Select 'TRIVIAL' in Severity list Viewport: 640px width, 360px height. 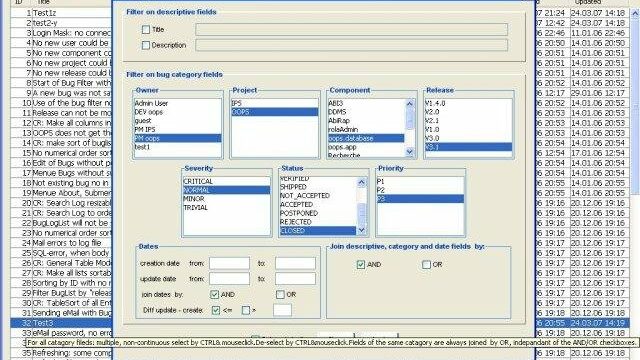(226, 208)
